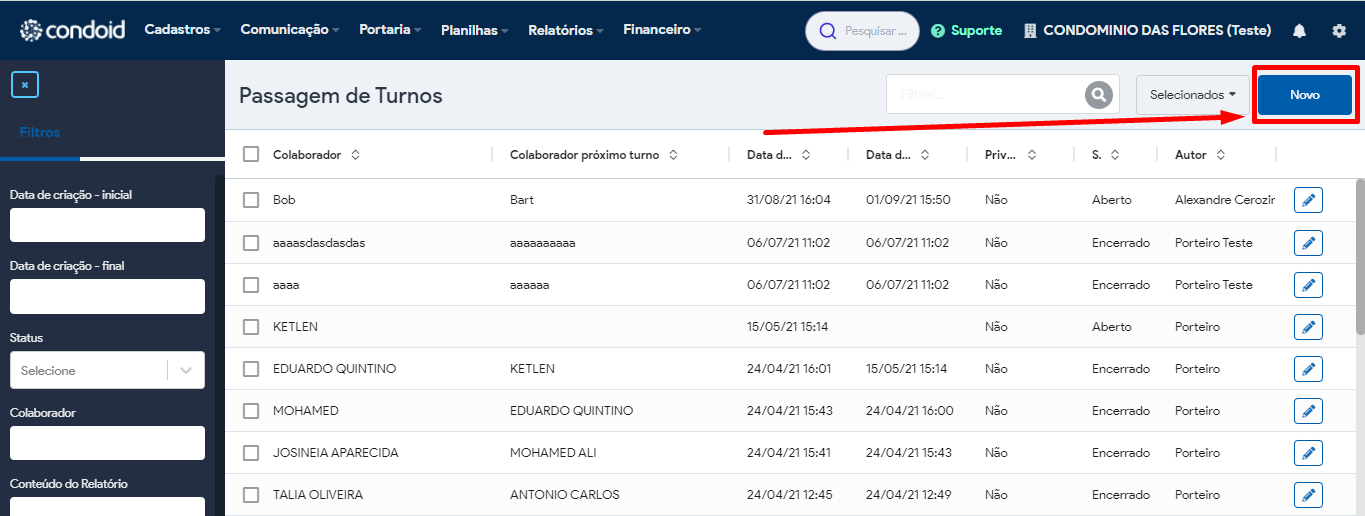Open the Portaria menu
Screen dimensions: 1365x516
pos(390,30)
